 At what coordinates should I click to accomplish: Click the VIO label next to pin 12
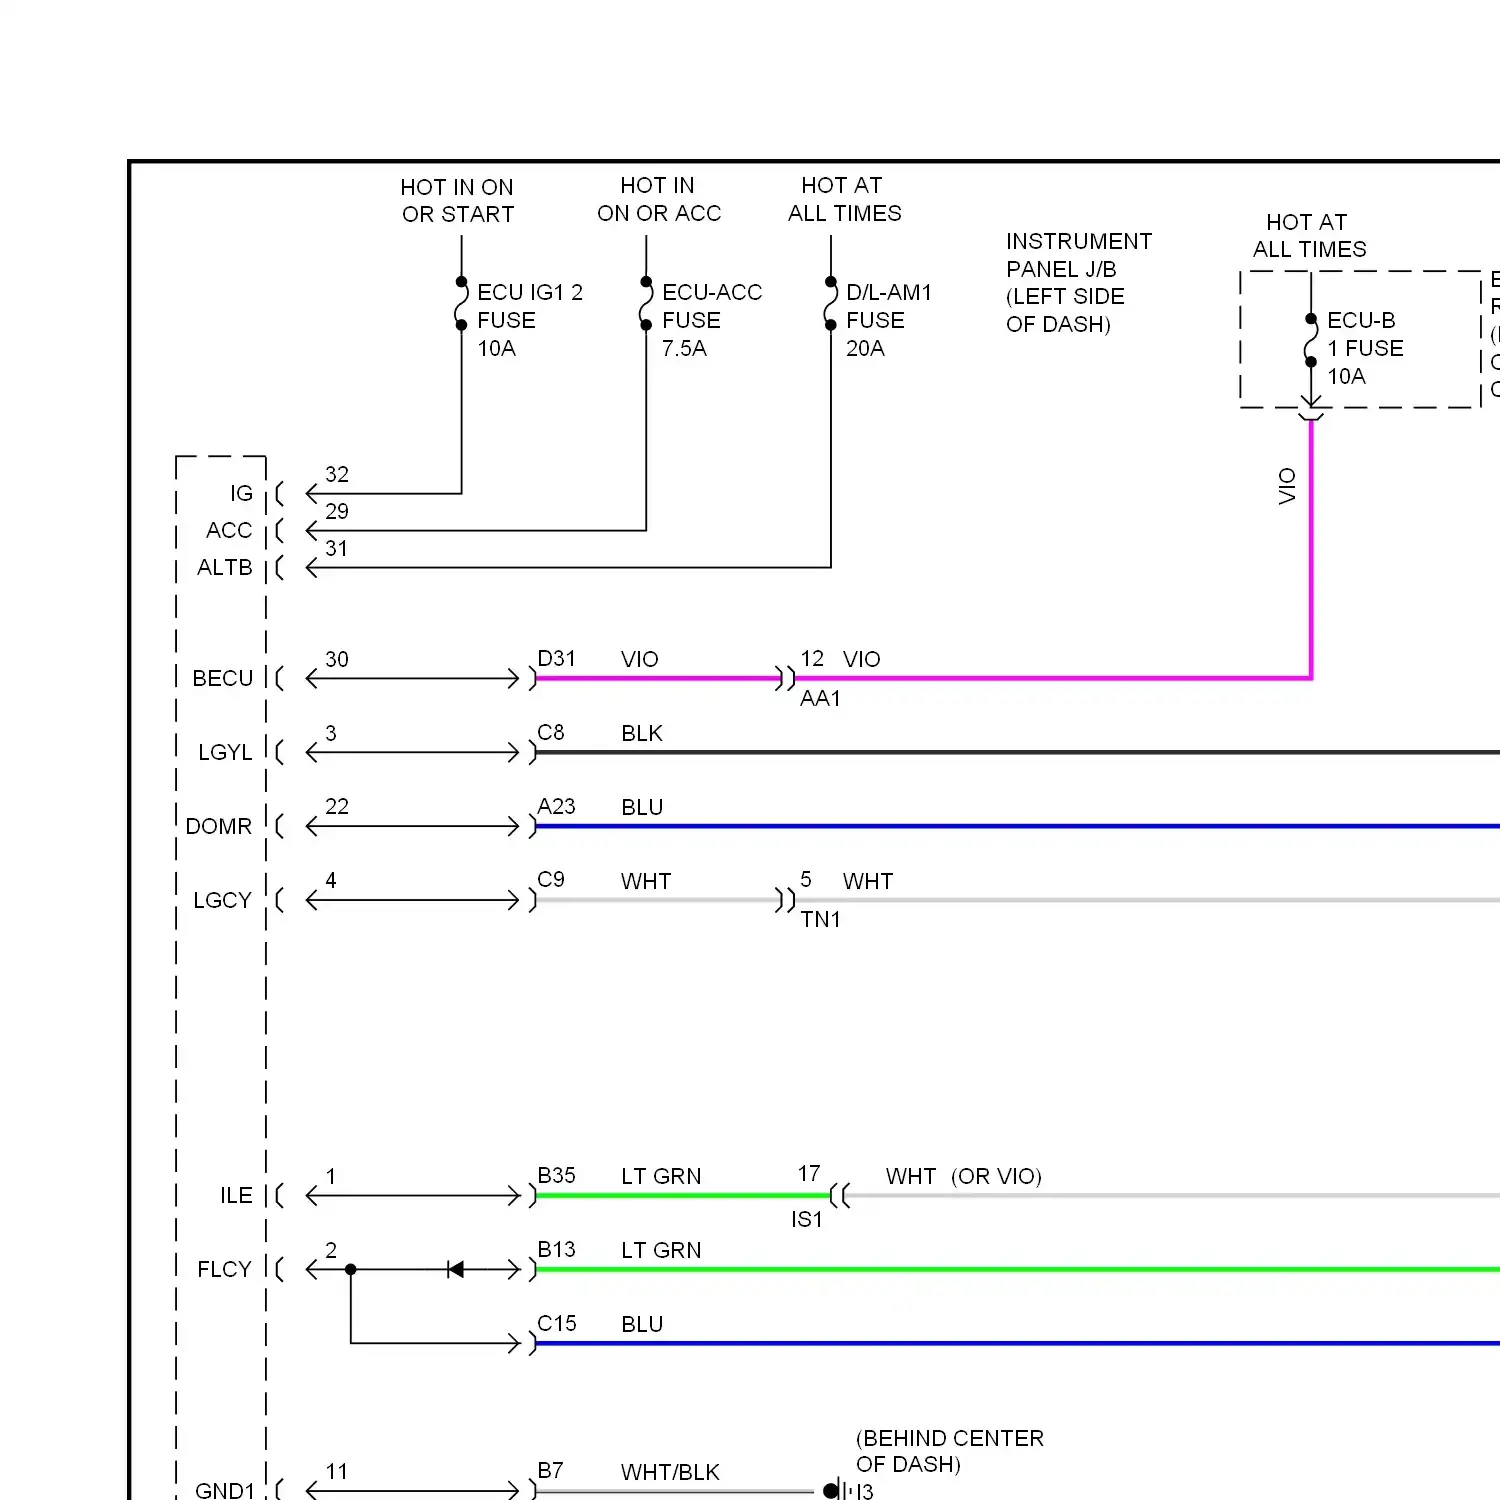[862, 659]
